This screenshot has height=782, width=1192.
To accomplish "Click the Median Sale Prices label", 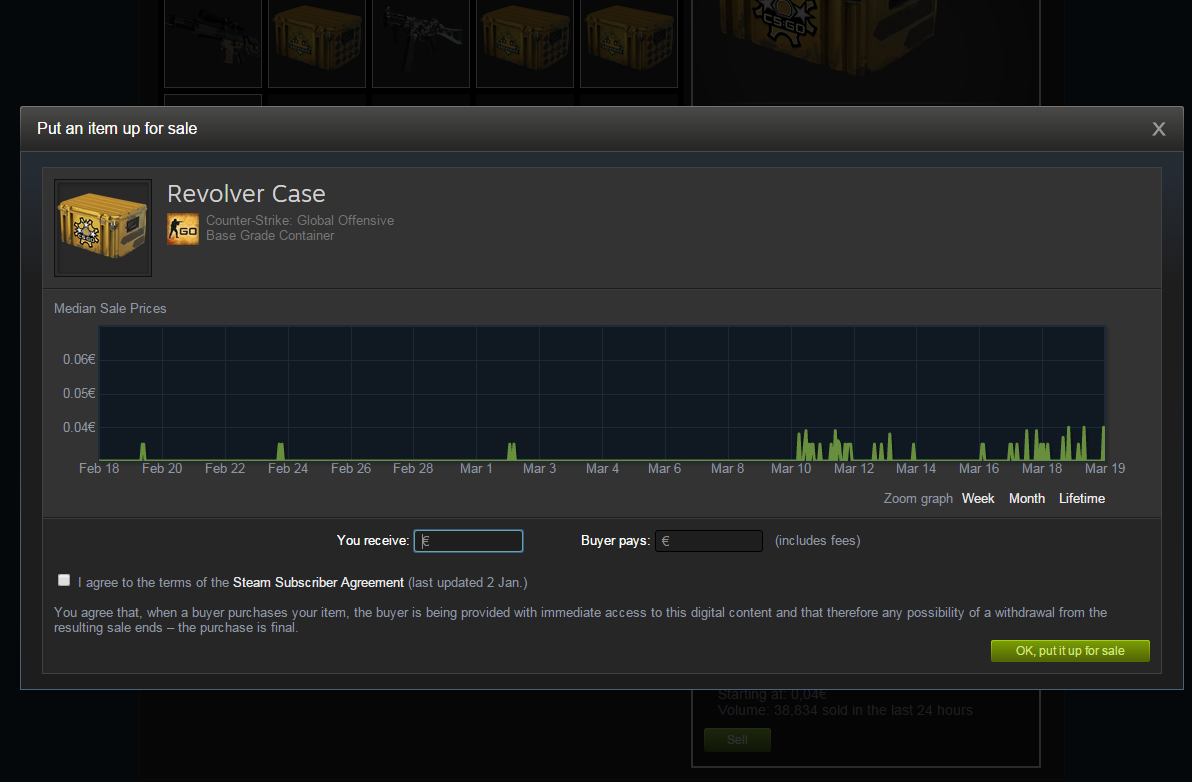I will point(110,309).
